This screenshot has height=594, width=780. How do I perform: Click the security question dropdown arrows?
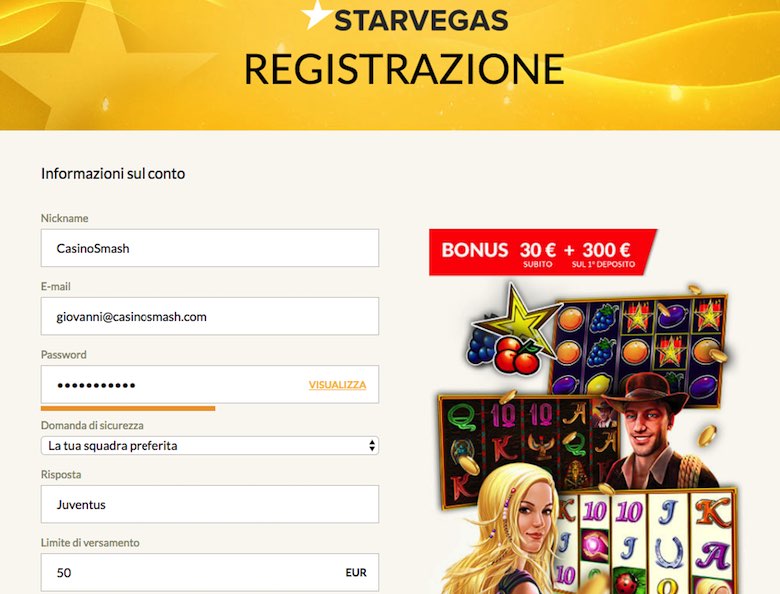click(x=372, y=446)
